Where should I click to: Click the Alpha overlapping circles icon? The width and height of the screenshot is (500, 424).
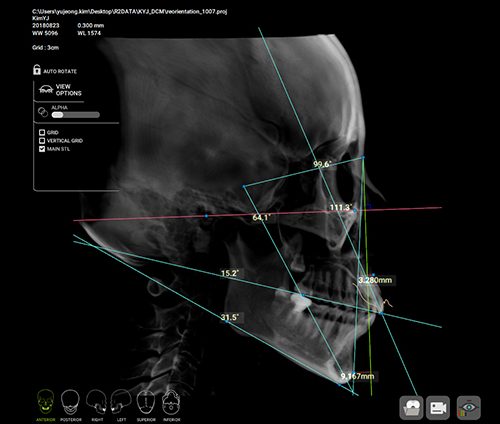(43, 112)
